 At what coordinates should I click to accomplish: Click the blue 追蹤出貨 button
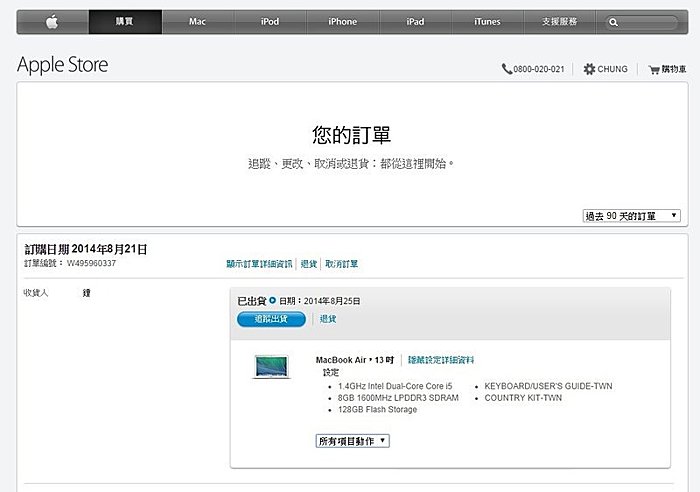(x=271, y=319)
